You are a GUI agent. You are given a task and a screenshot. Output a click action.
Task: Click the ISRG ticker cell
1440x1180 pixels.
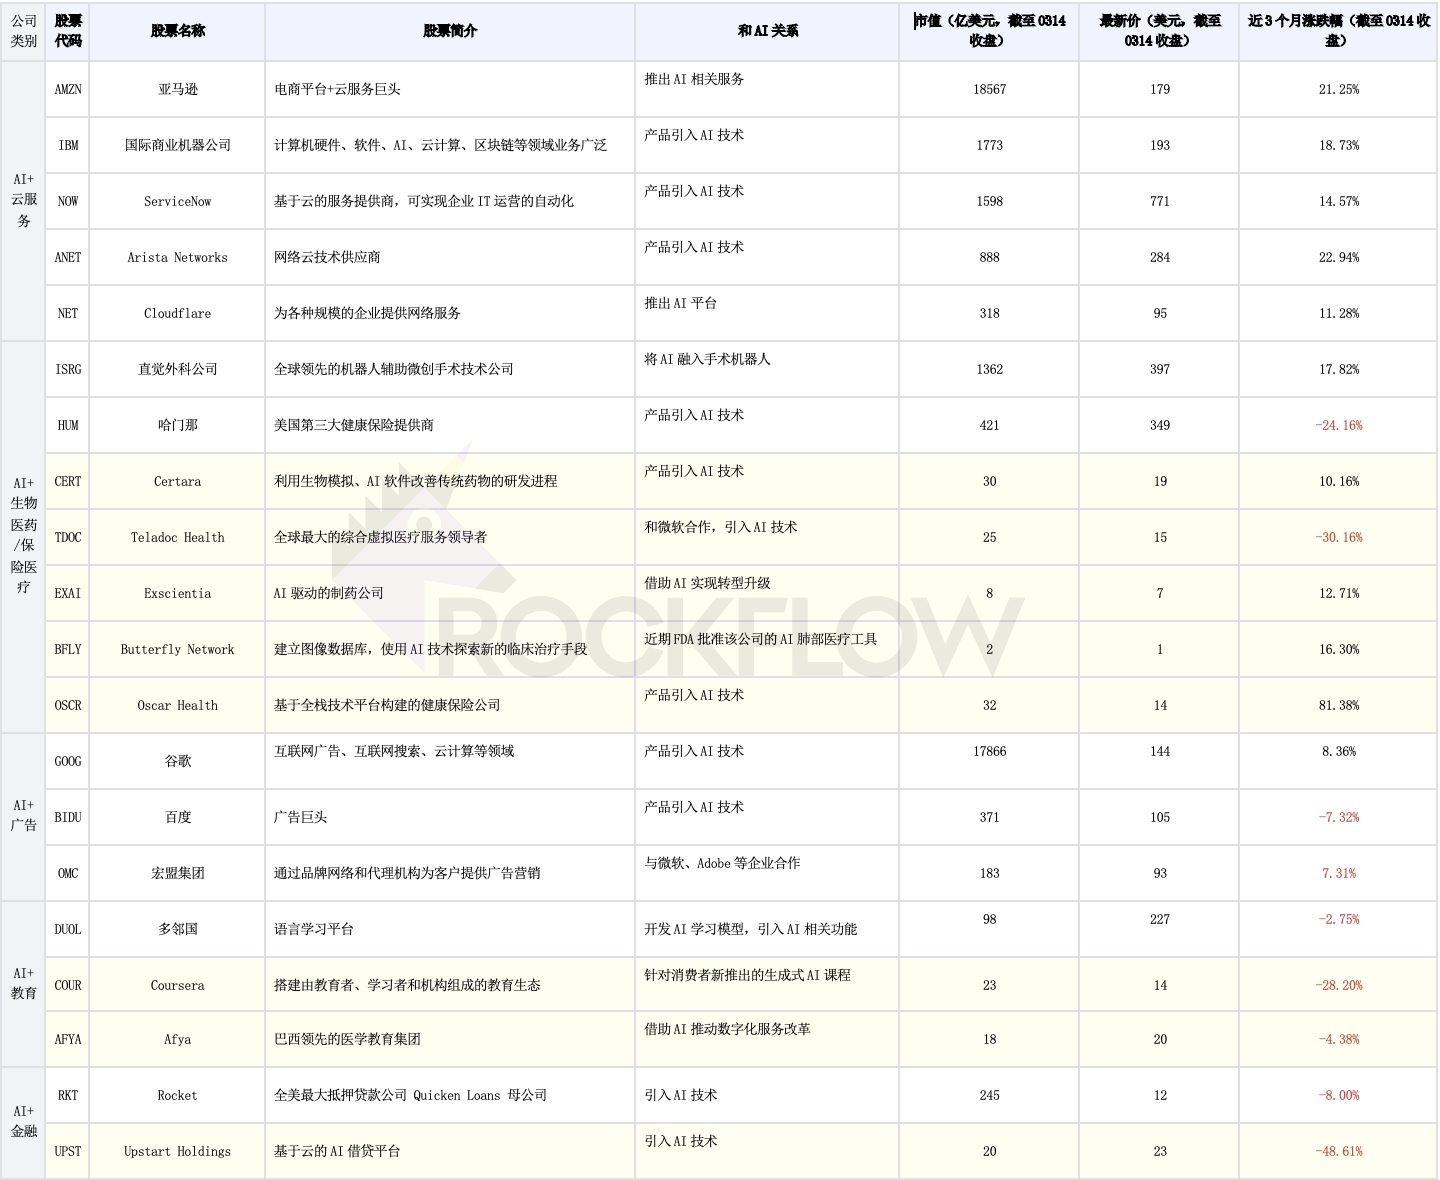(x=68, y=369)
